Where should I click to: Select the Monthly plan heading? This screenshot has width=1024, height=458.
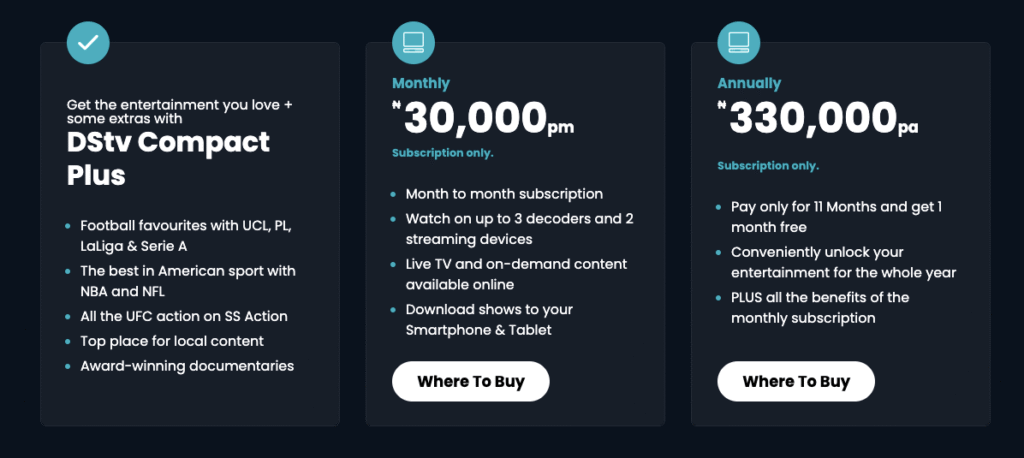point(421,83)
